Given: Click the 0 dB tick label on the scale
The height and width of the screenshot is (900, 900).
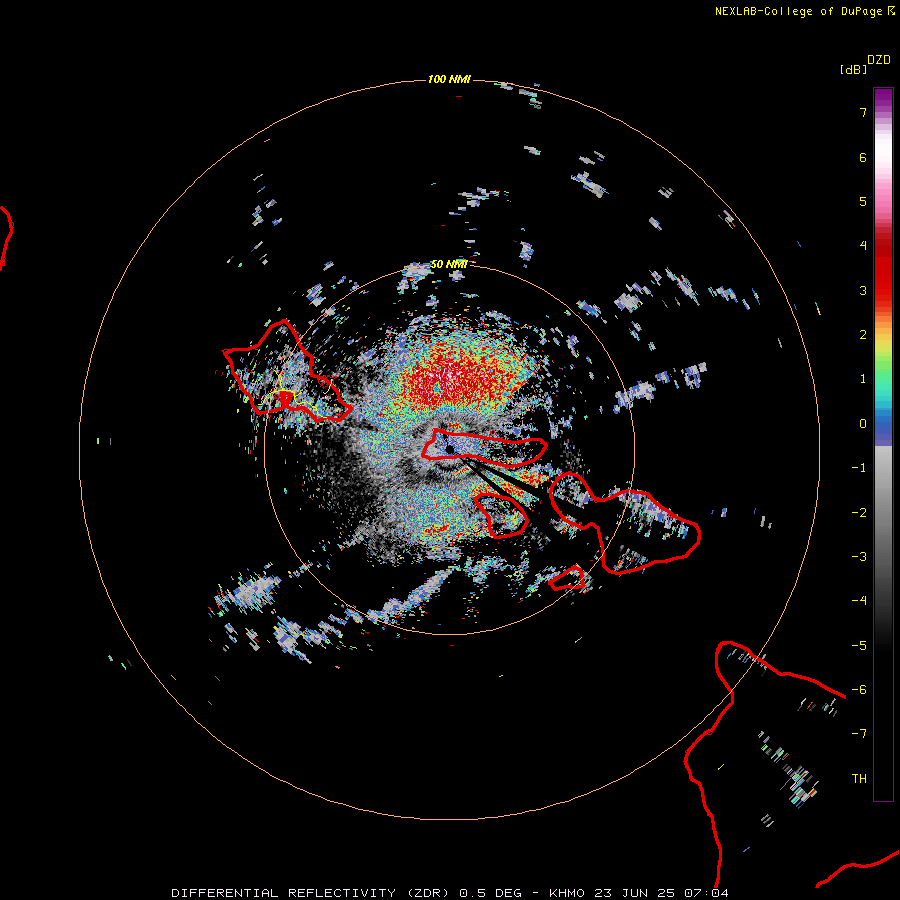Looking at the screenshot, I should click(x=863, y=424).
